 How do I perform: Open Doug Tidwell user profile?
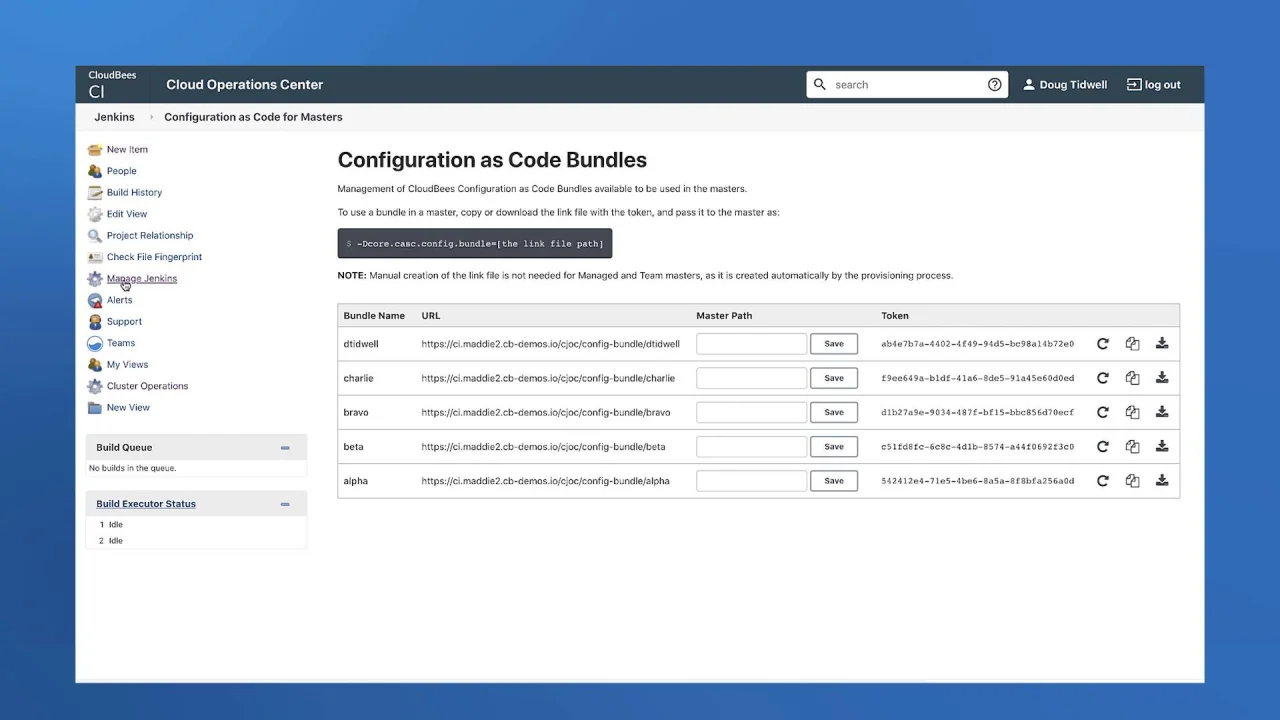click(1064, 85)
